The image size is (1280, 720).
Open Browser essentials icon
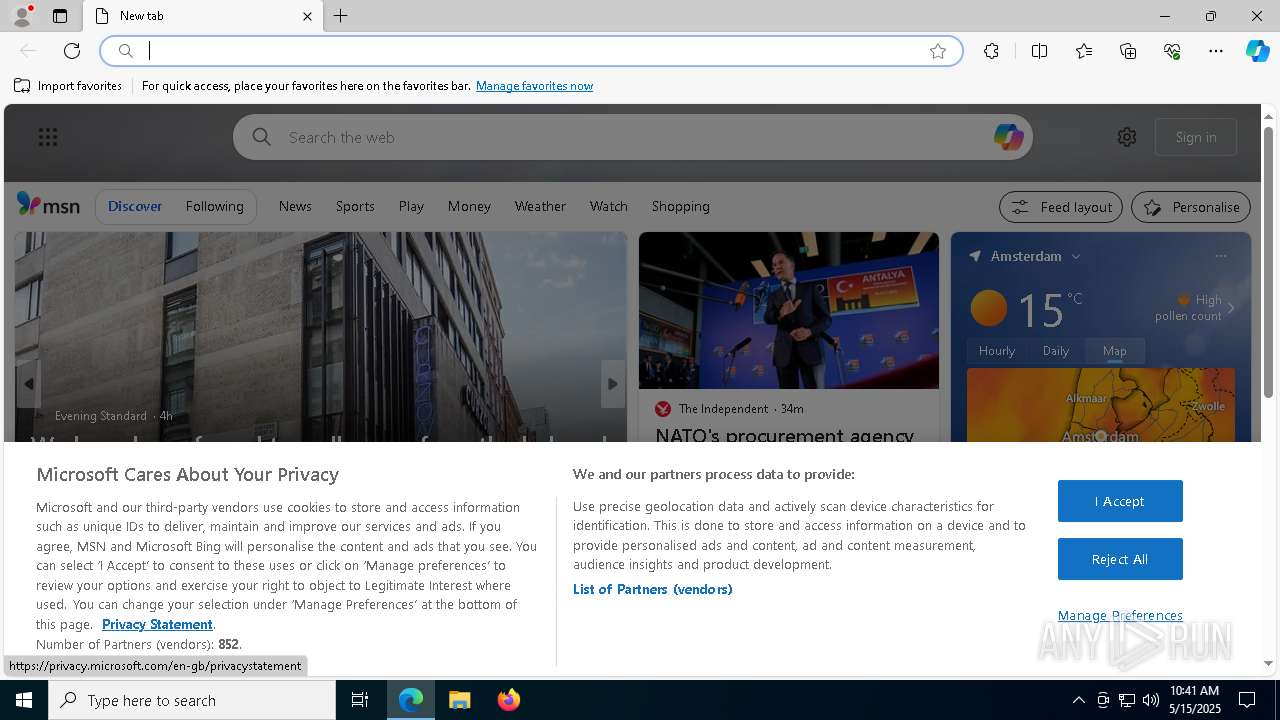(1172, 51)
